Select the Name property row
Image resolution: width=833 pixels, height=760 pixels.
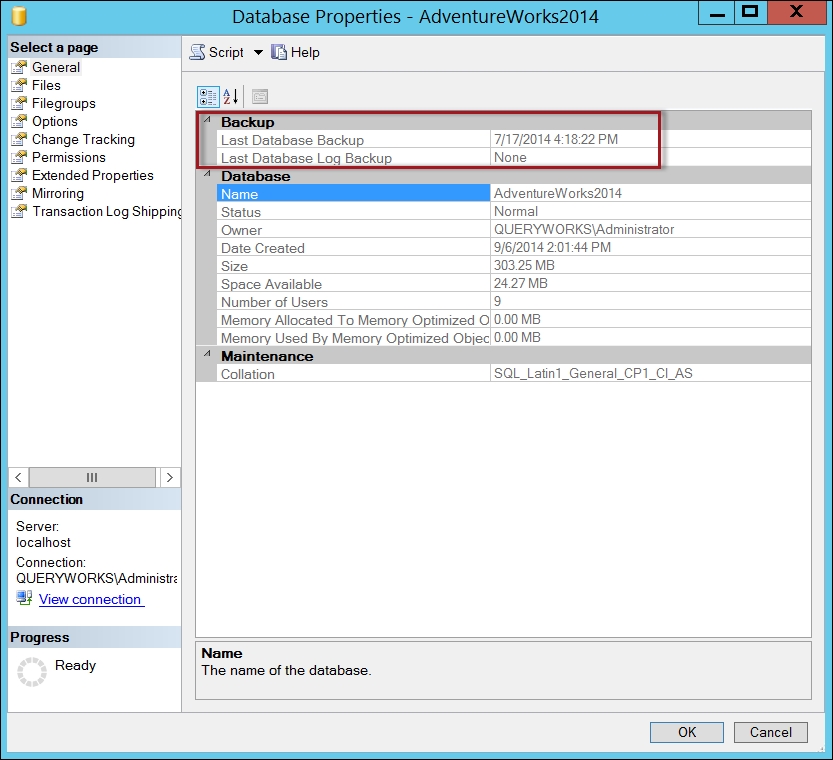click(x=514, y=193)
